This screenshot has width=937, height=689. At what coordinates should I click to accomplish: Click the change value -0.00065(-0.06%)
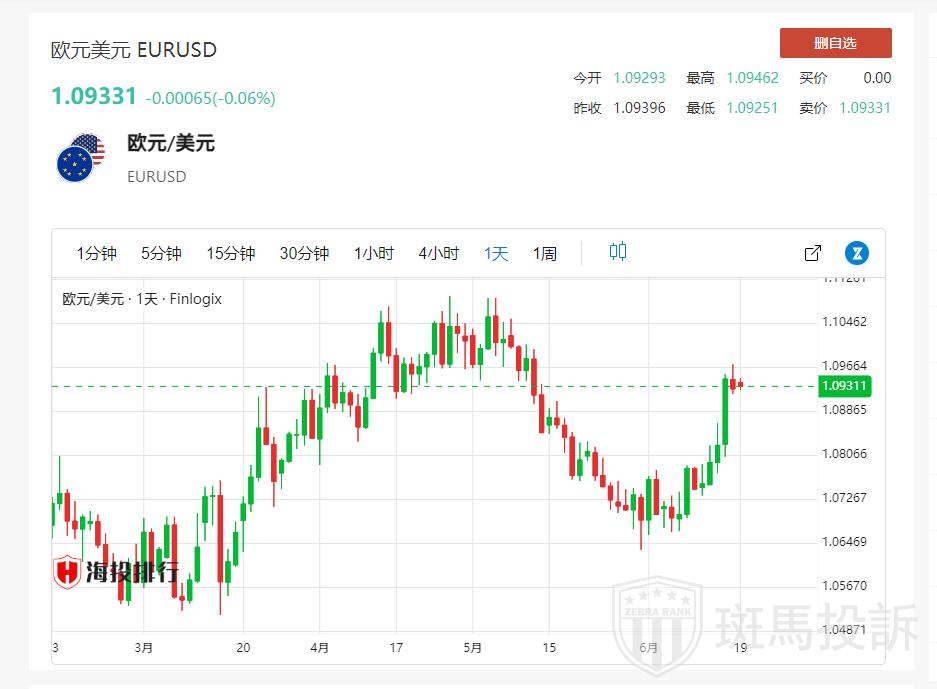pyautogui.click(x=211, y=98)
